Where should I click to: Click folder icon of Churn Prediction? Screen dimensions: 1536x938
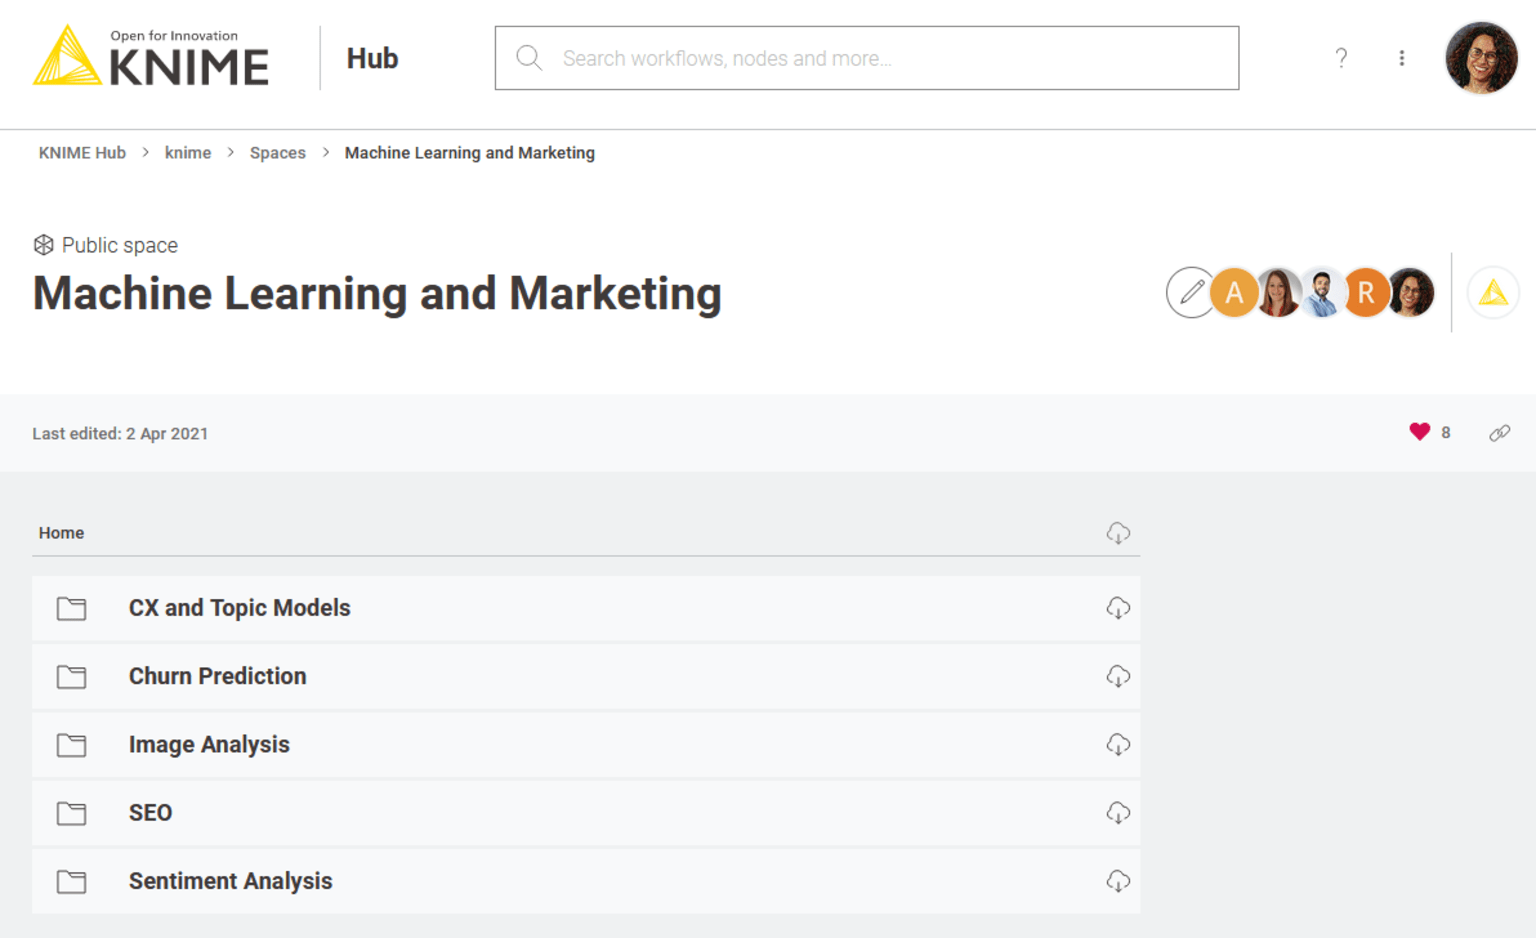pos(71,677)
